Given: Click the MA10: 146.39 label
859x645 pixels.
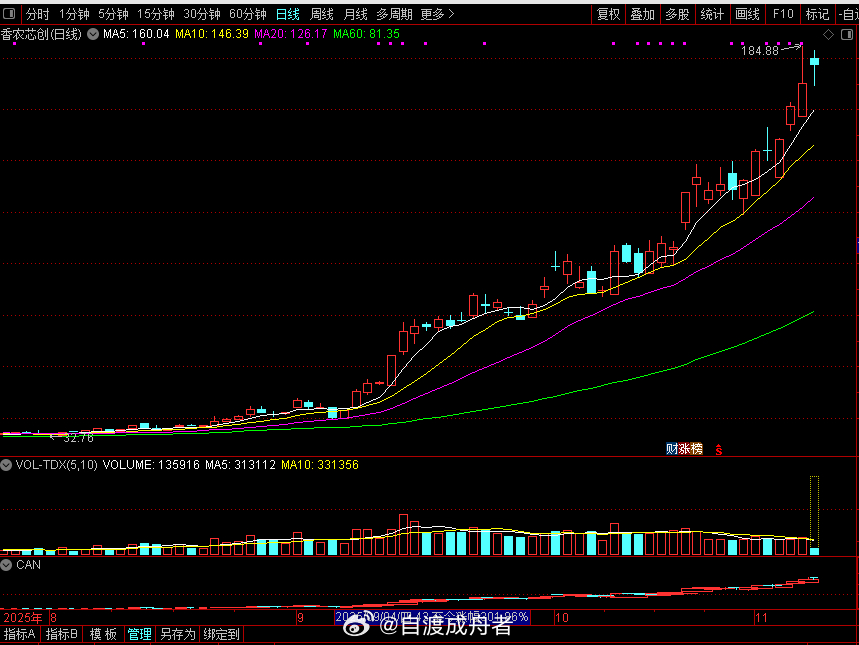Looking at the screenshot, I should (x=212, y=35).
